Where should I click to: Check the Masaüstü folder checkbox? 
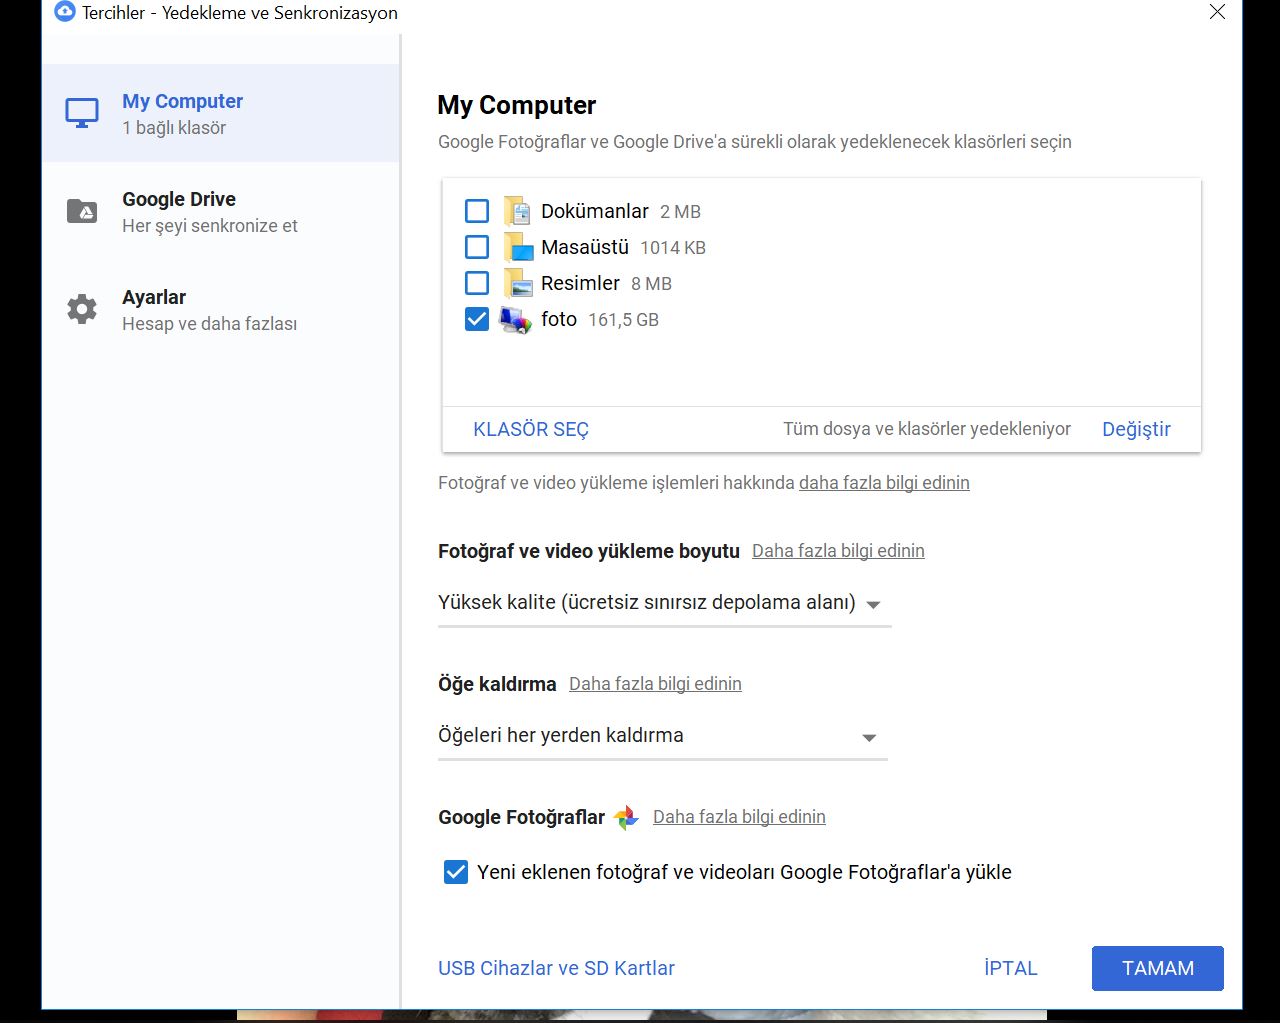[477, 247]
